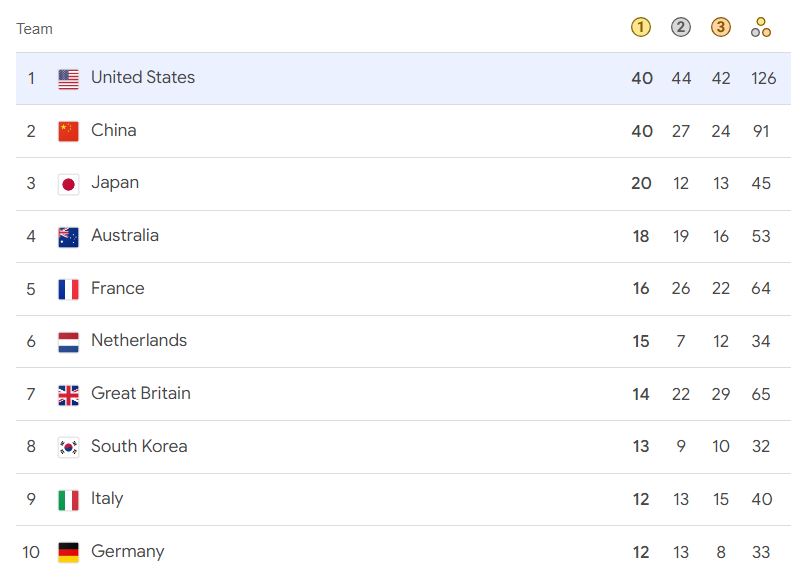Image resolution: width=809 pixels, height=577 pixels.
Task: Click the Australia flag icon
Action: [x=69, y=237]
